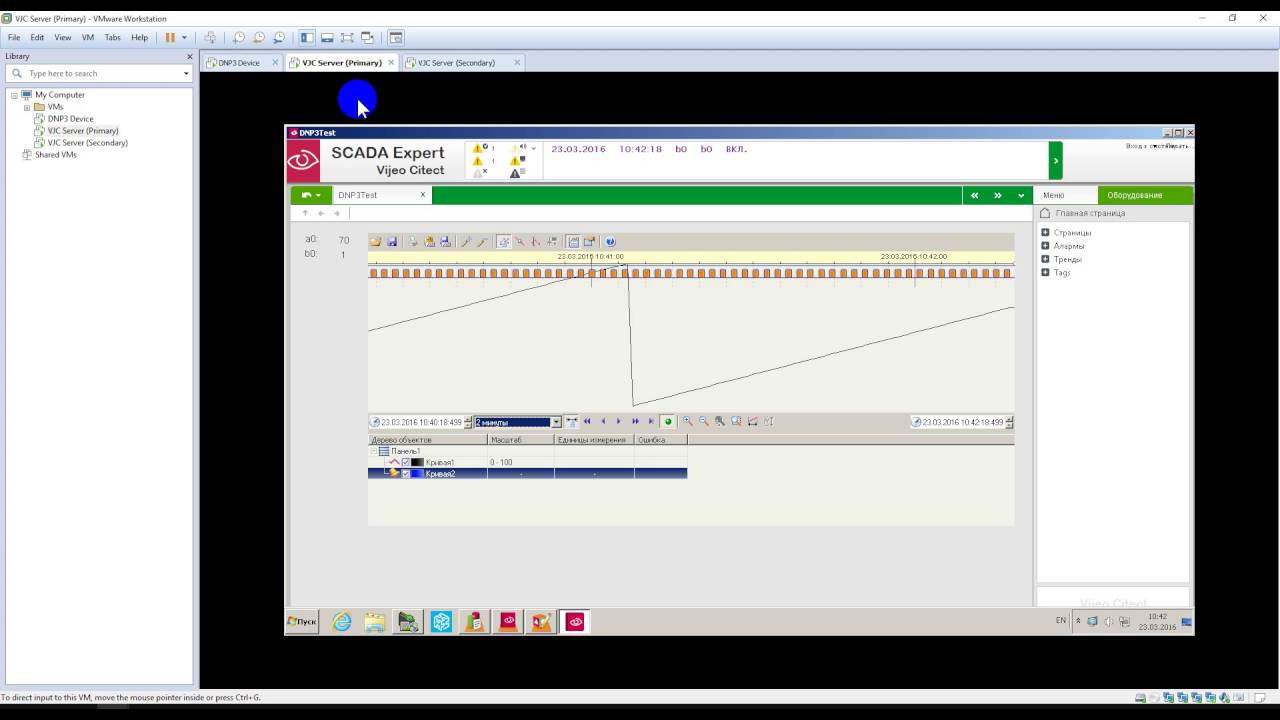Open file explorer folder in guest taskbar

click(x=375, y=621)
